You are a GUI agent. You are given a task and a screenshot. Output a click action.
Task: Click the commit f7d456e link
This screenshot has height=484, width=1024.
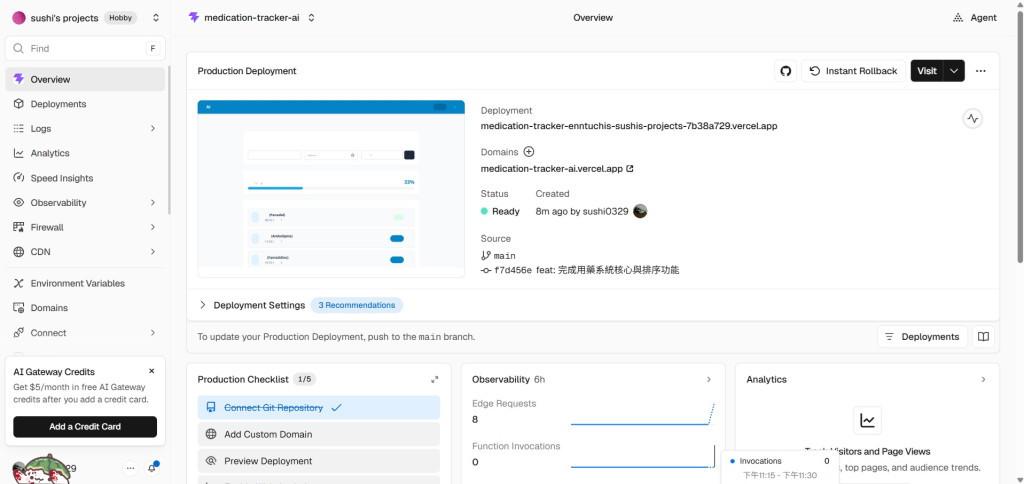click(513, 270)
